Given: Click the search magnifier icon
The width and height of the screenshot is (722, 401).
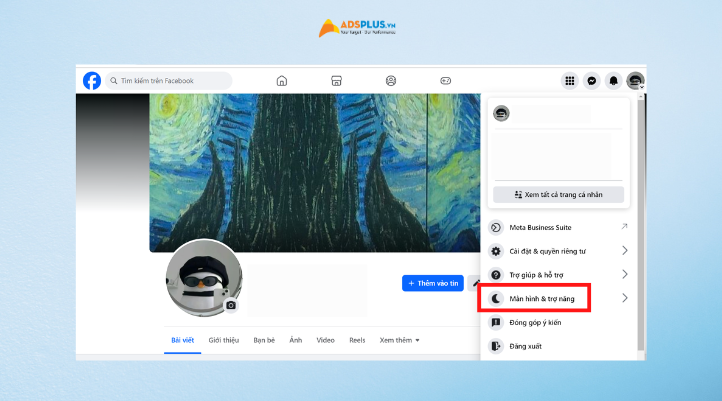Looking at the screenshot, I should tap(114, 81).
